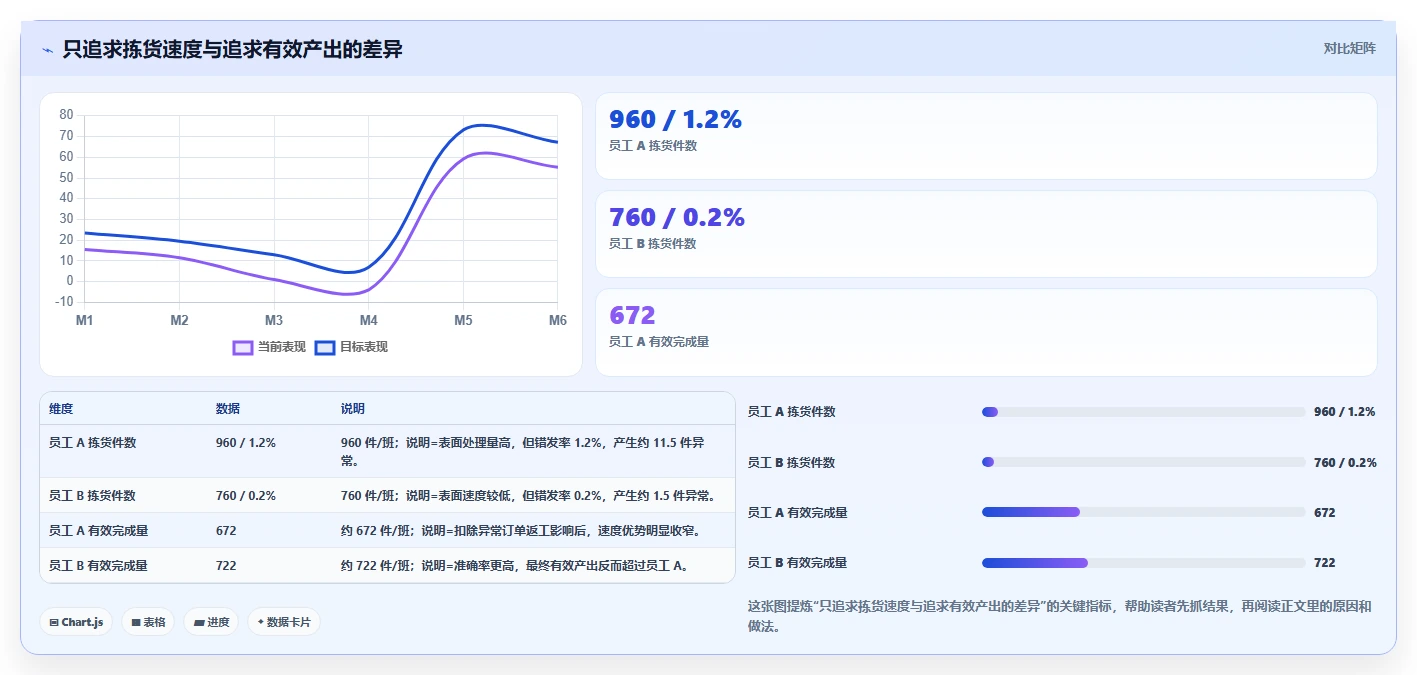Click the 员工 A 拣货件数 progress bar
This screenshot has width=1417, height=675.
tap(1144, 412)
